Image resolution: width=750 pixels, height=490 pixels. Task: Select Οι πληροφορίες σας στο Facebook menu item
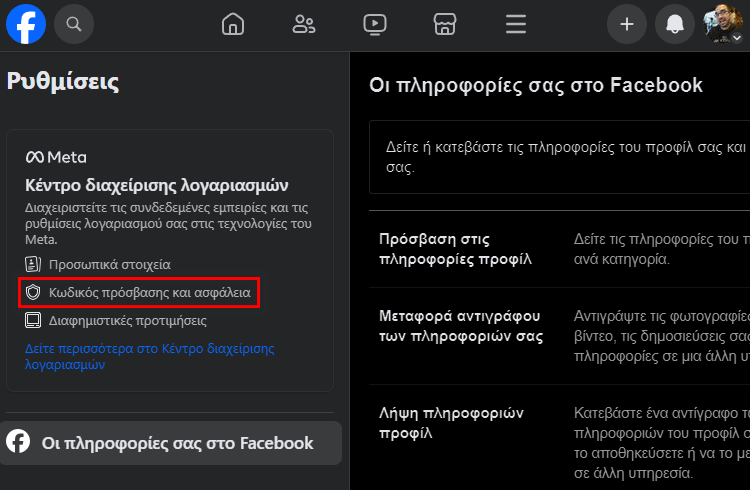pos(171,443)
